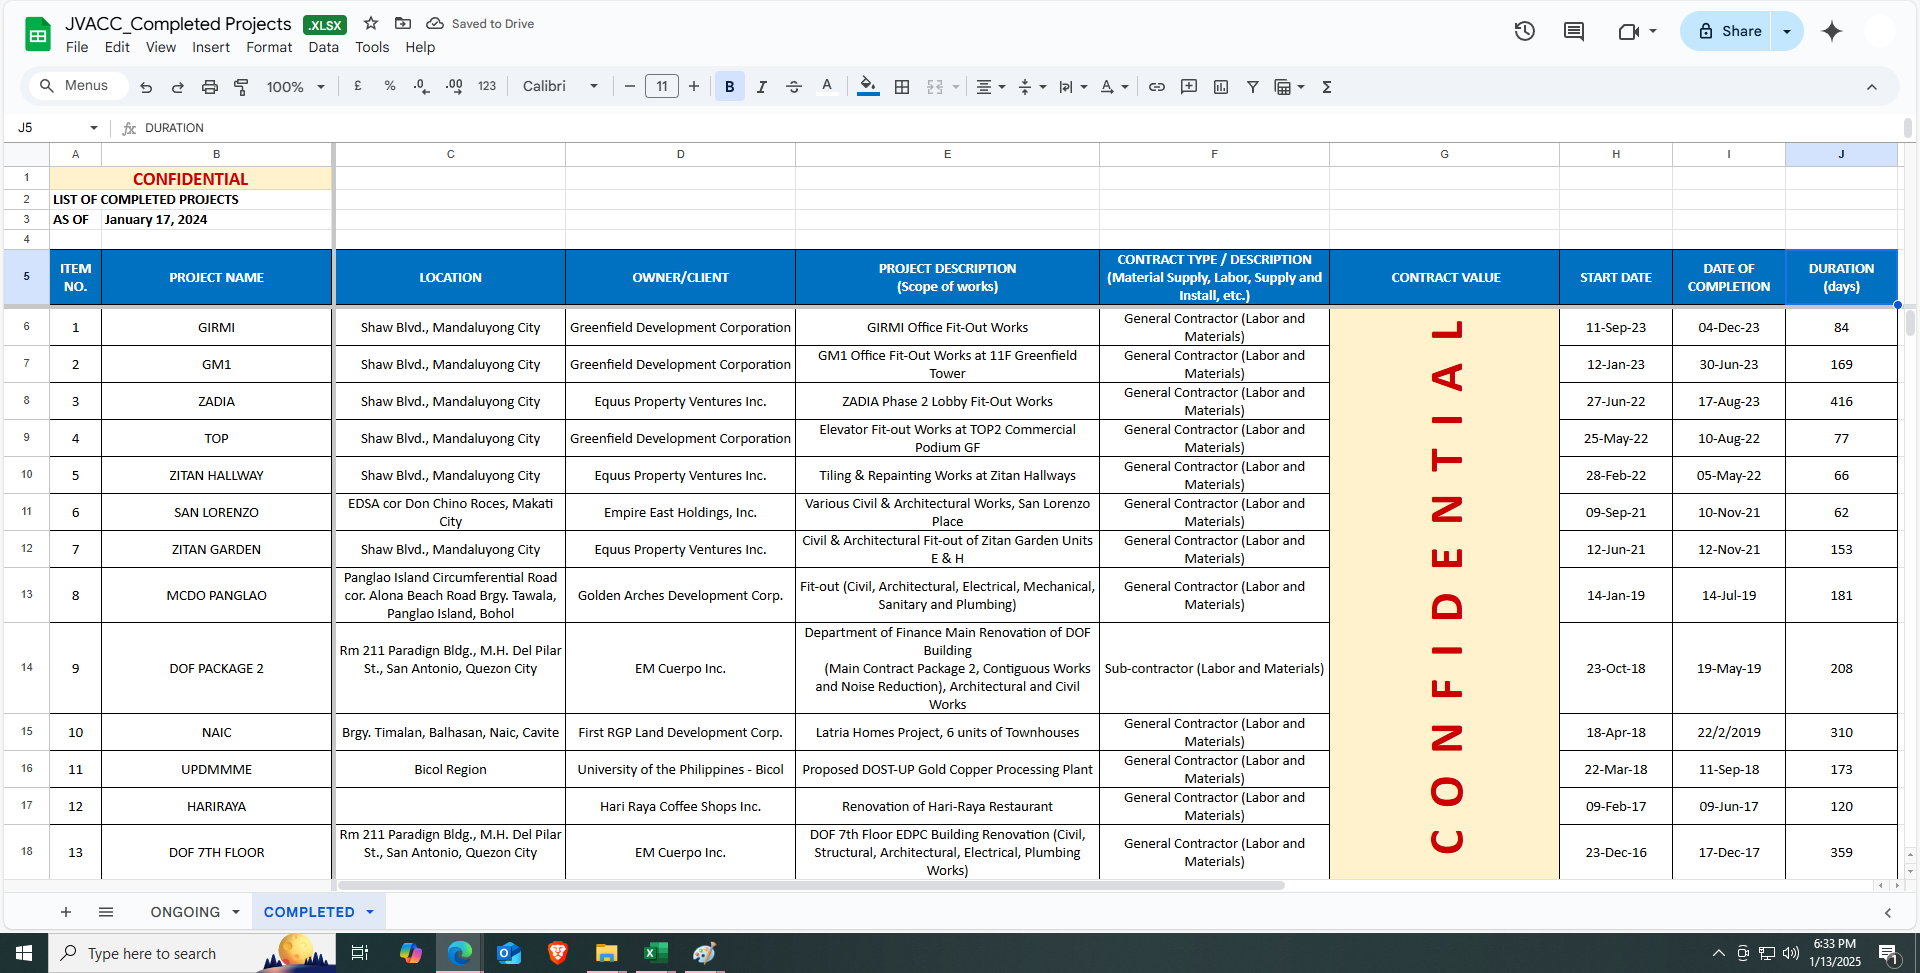Open the name box dropdown arrow

pos(94,128)
